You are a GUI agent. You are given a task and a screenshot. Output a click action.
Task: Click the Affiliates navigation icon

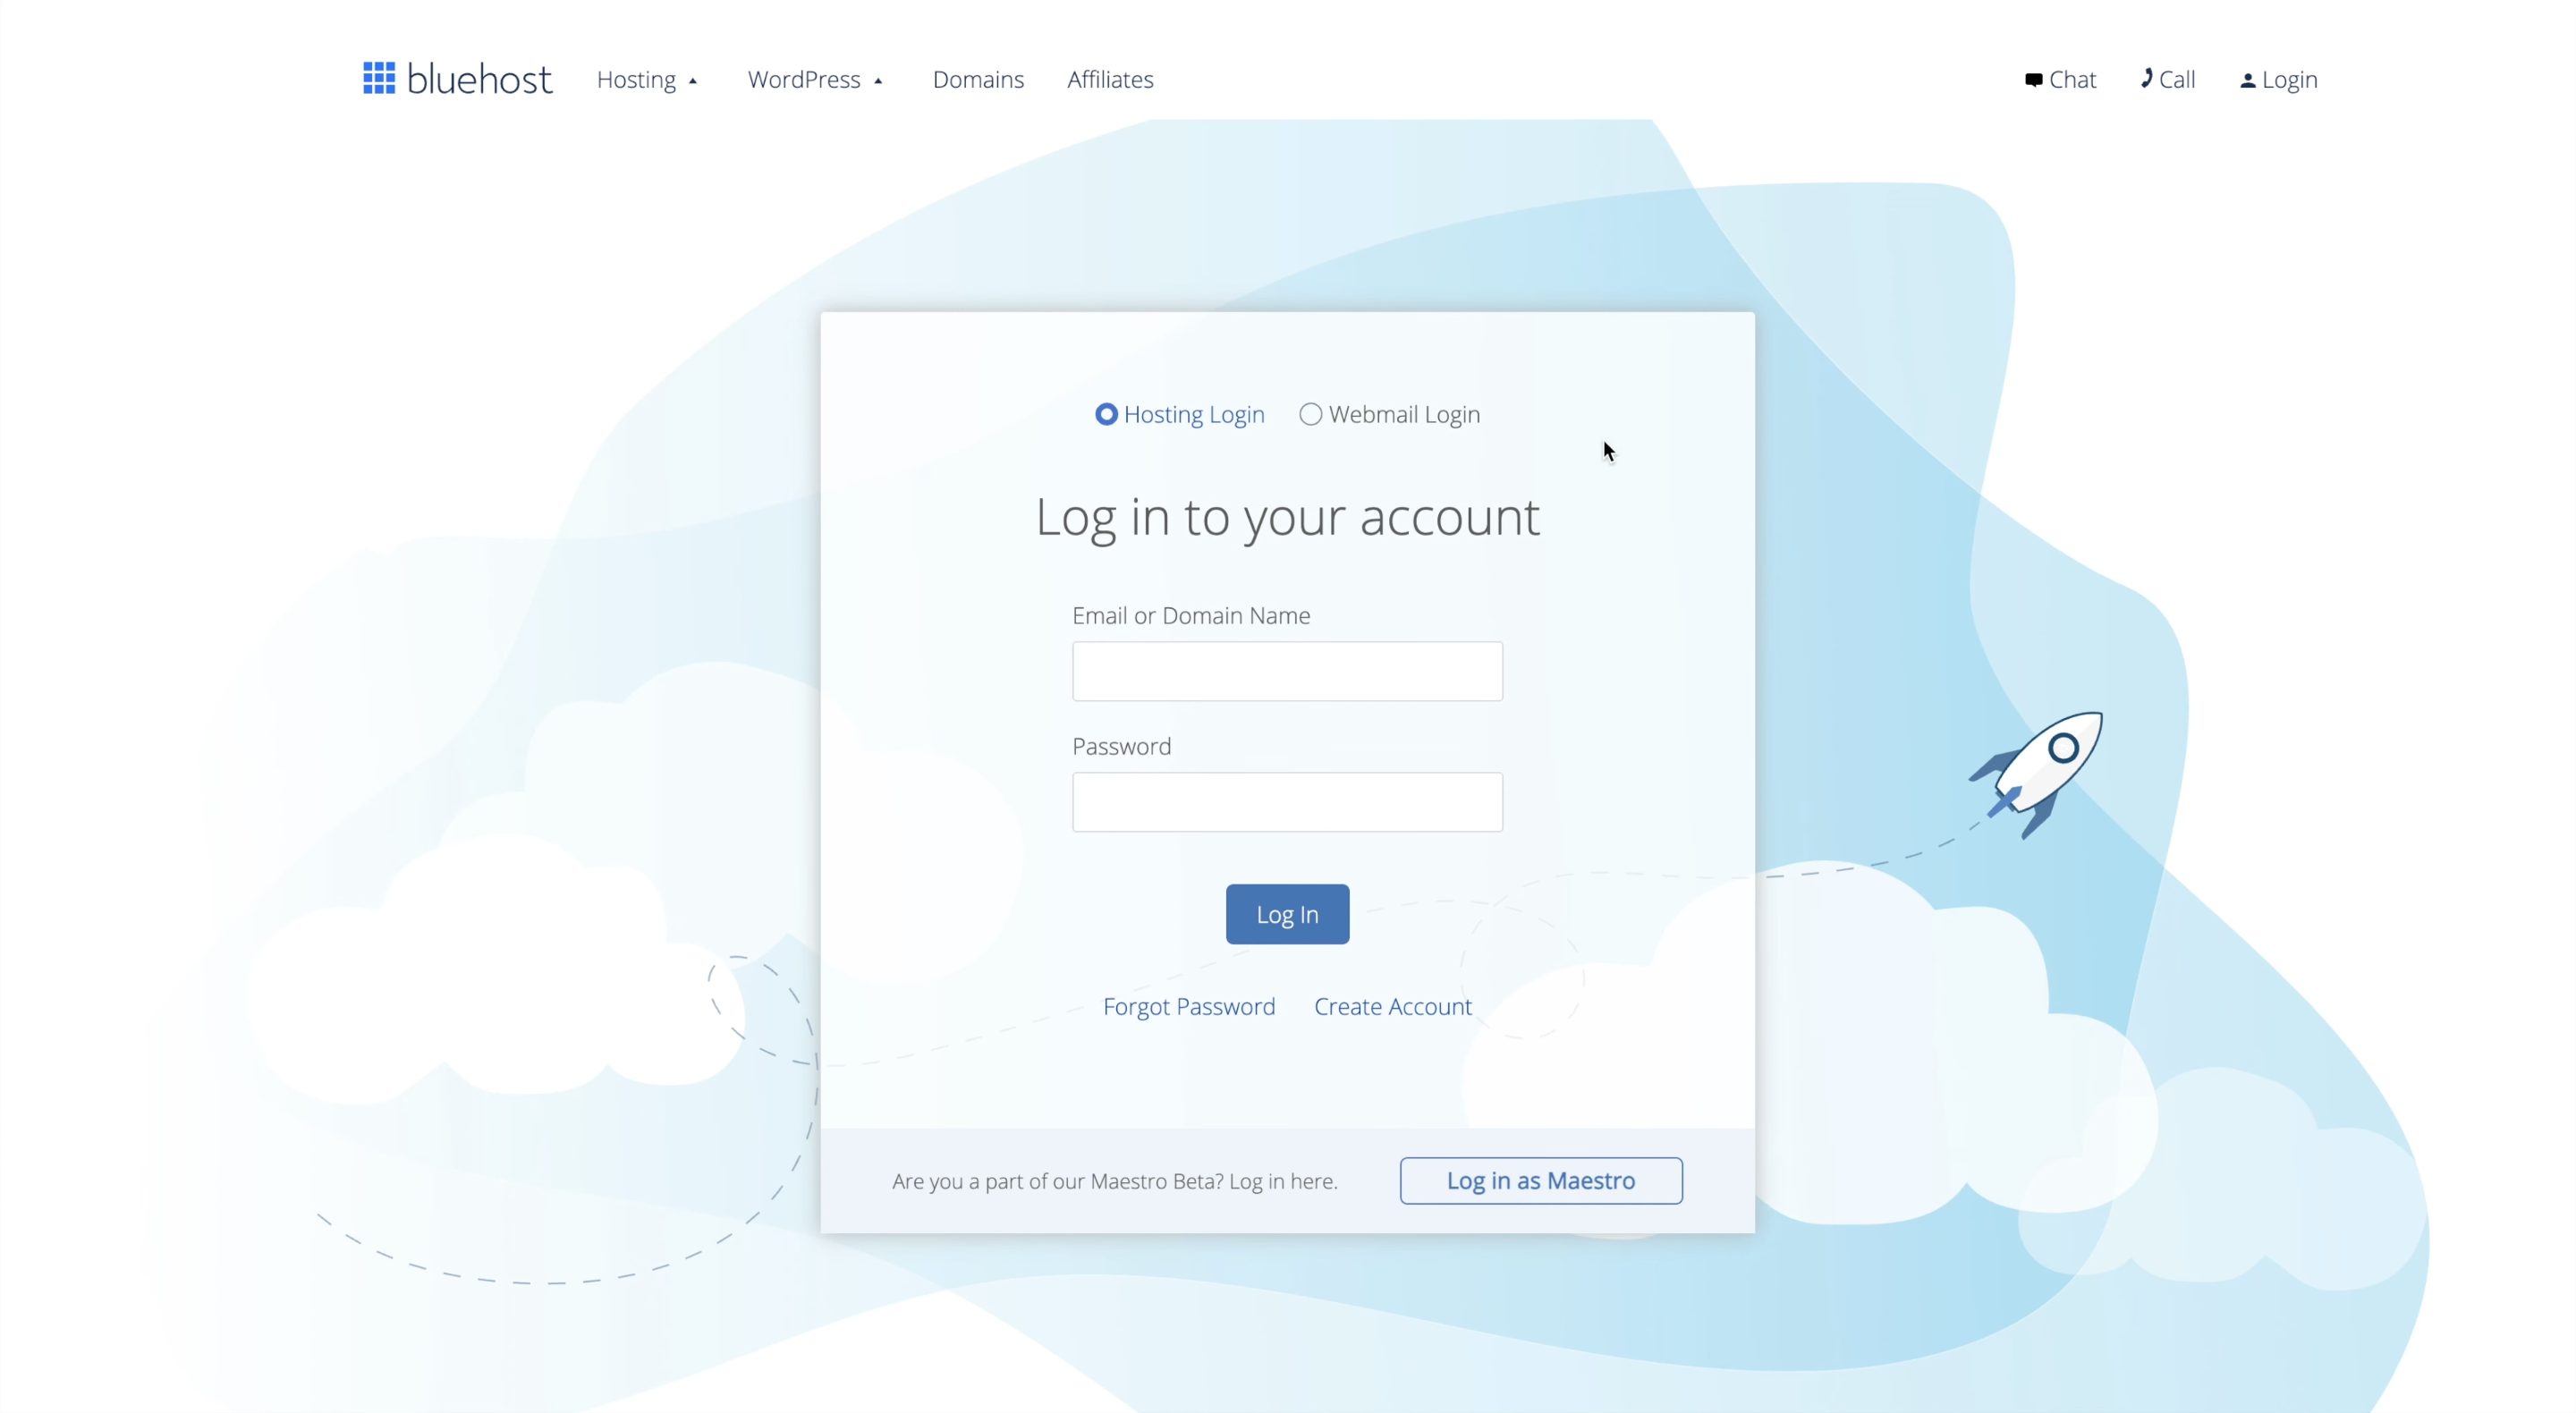(x=1110, y=79)
